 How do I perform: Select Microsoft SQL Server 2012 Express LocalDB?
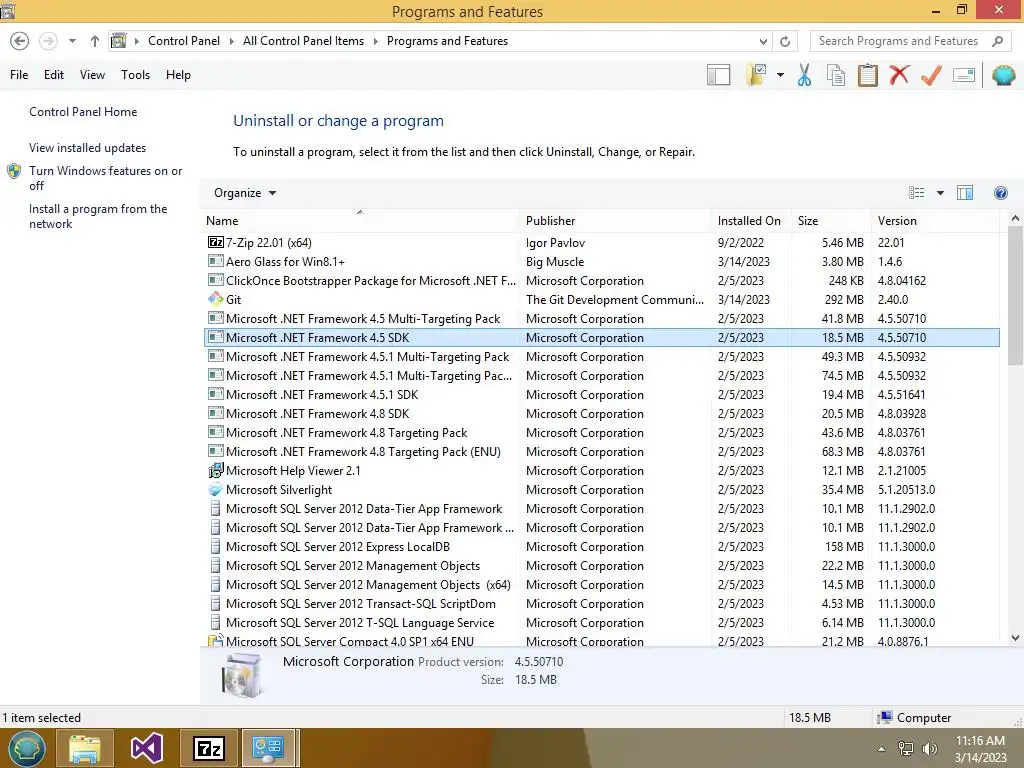click(x=602, y=547)
